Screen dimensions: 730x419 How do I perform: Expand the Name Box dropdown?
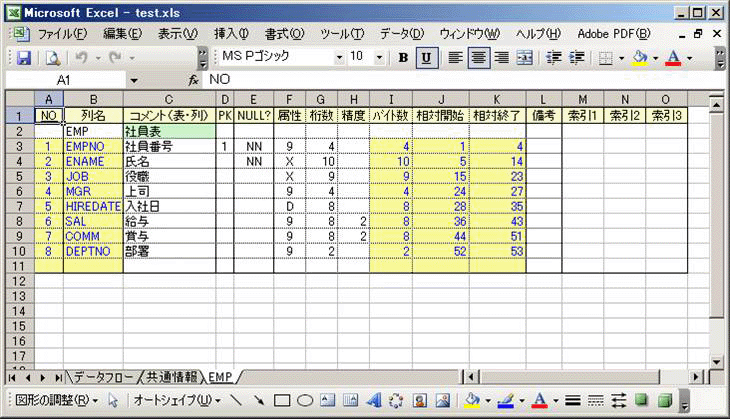[x=134, y=79]
